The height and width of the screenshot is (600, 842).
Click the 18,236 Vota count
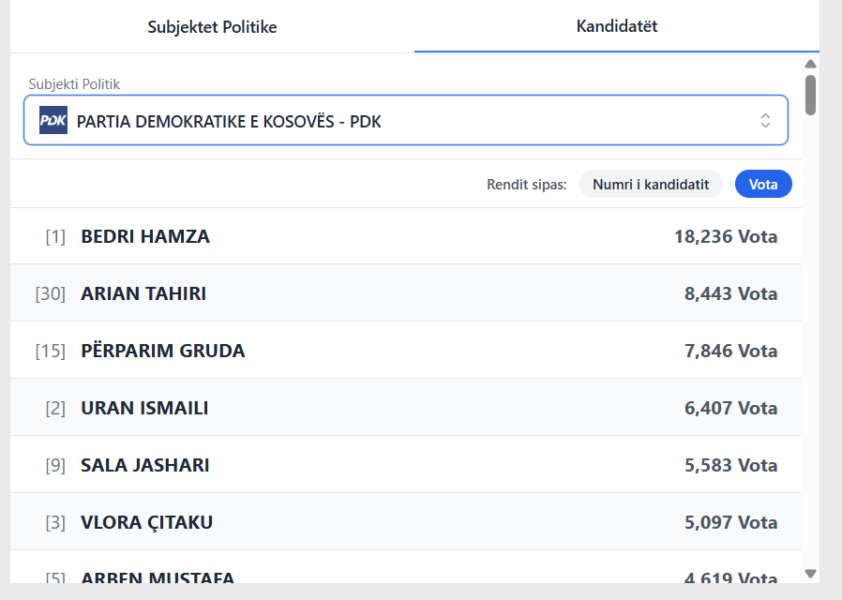click(x=725, y=237)
